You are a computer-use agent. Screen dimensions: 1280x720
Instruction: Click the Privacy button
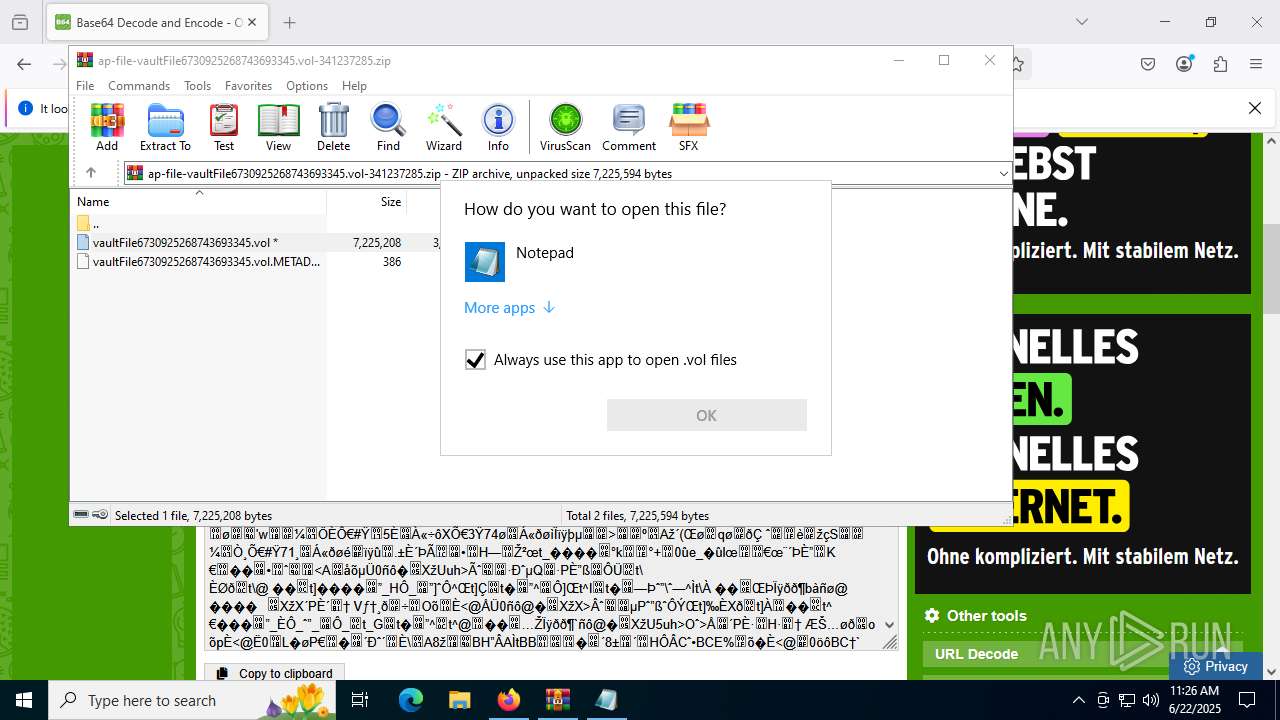(x=1216, y=666)
